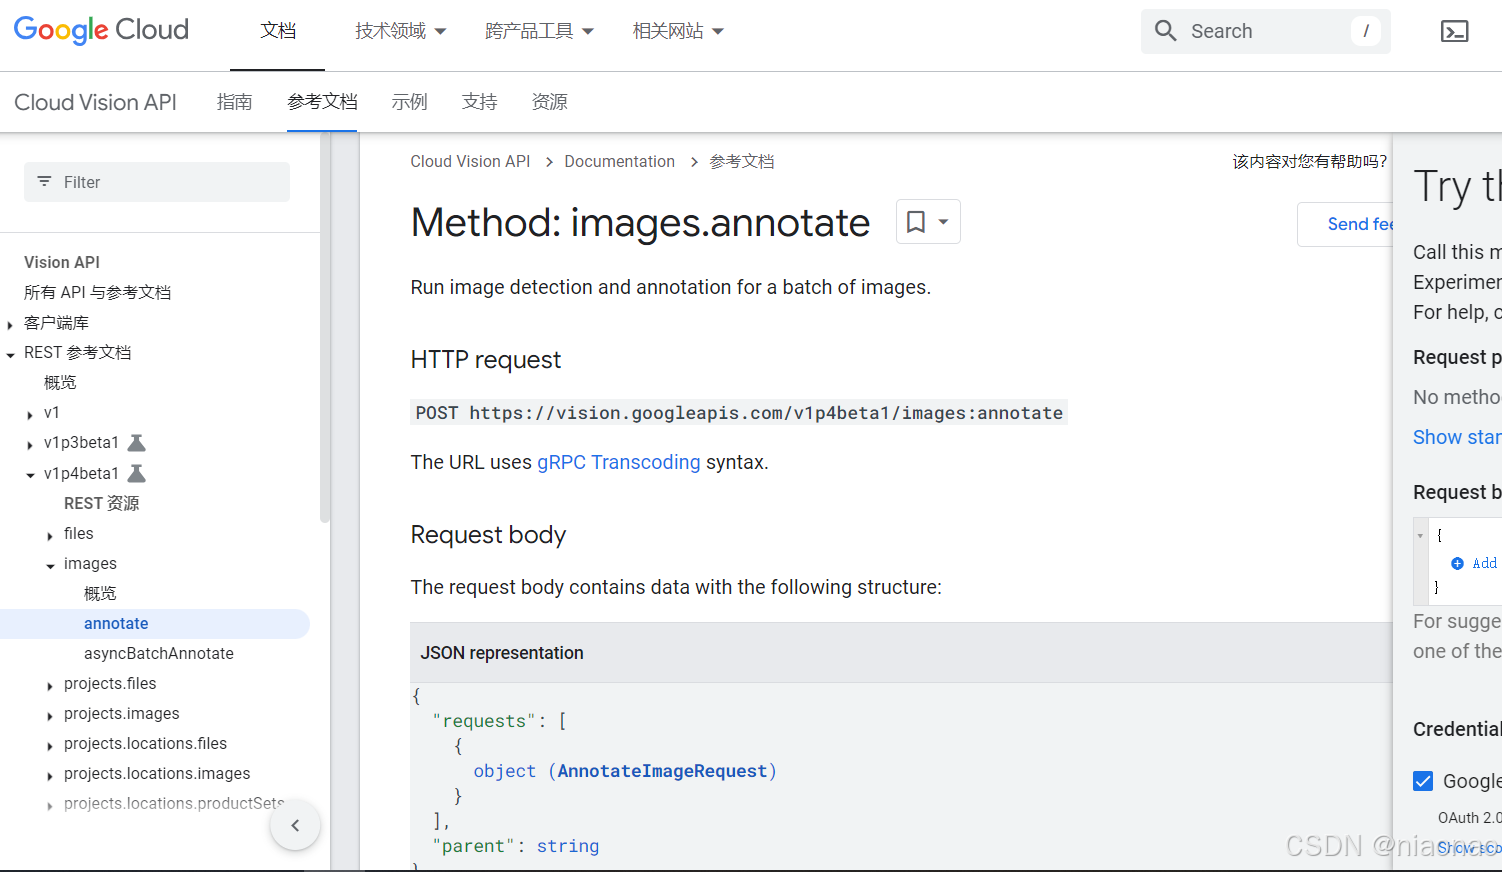Expand the v1 tree node
Viewport: 1502px width, 872px height.
point(30,414)
